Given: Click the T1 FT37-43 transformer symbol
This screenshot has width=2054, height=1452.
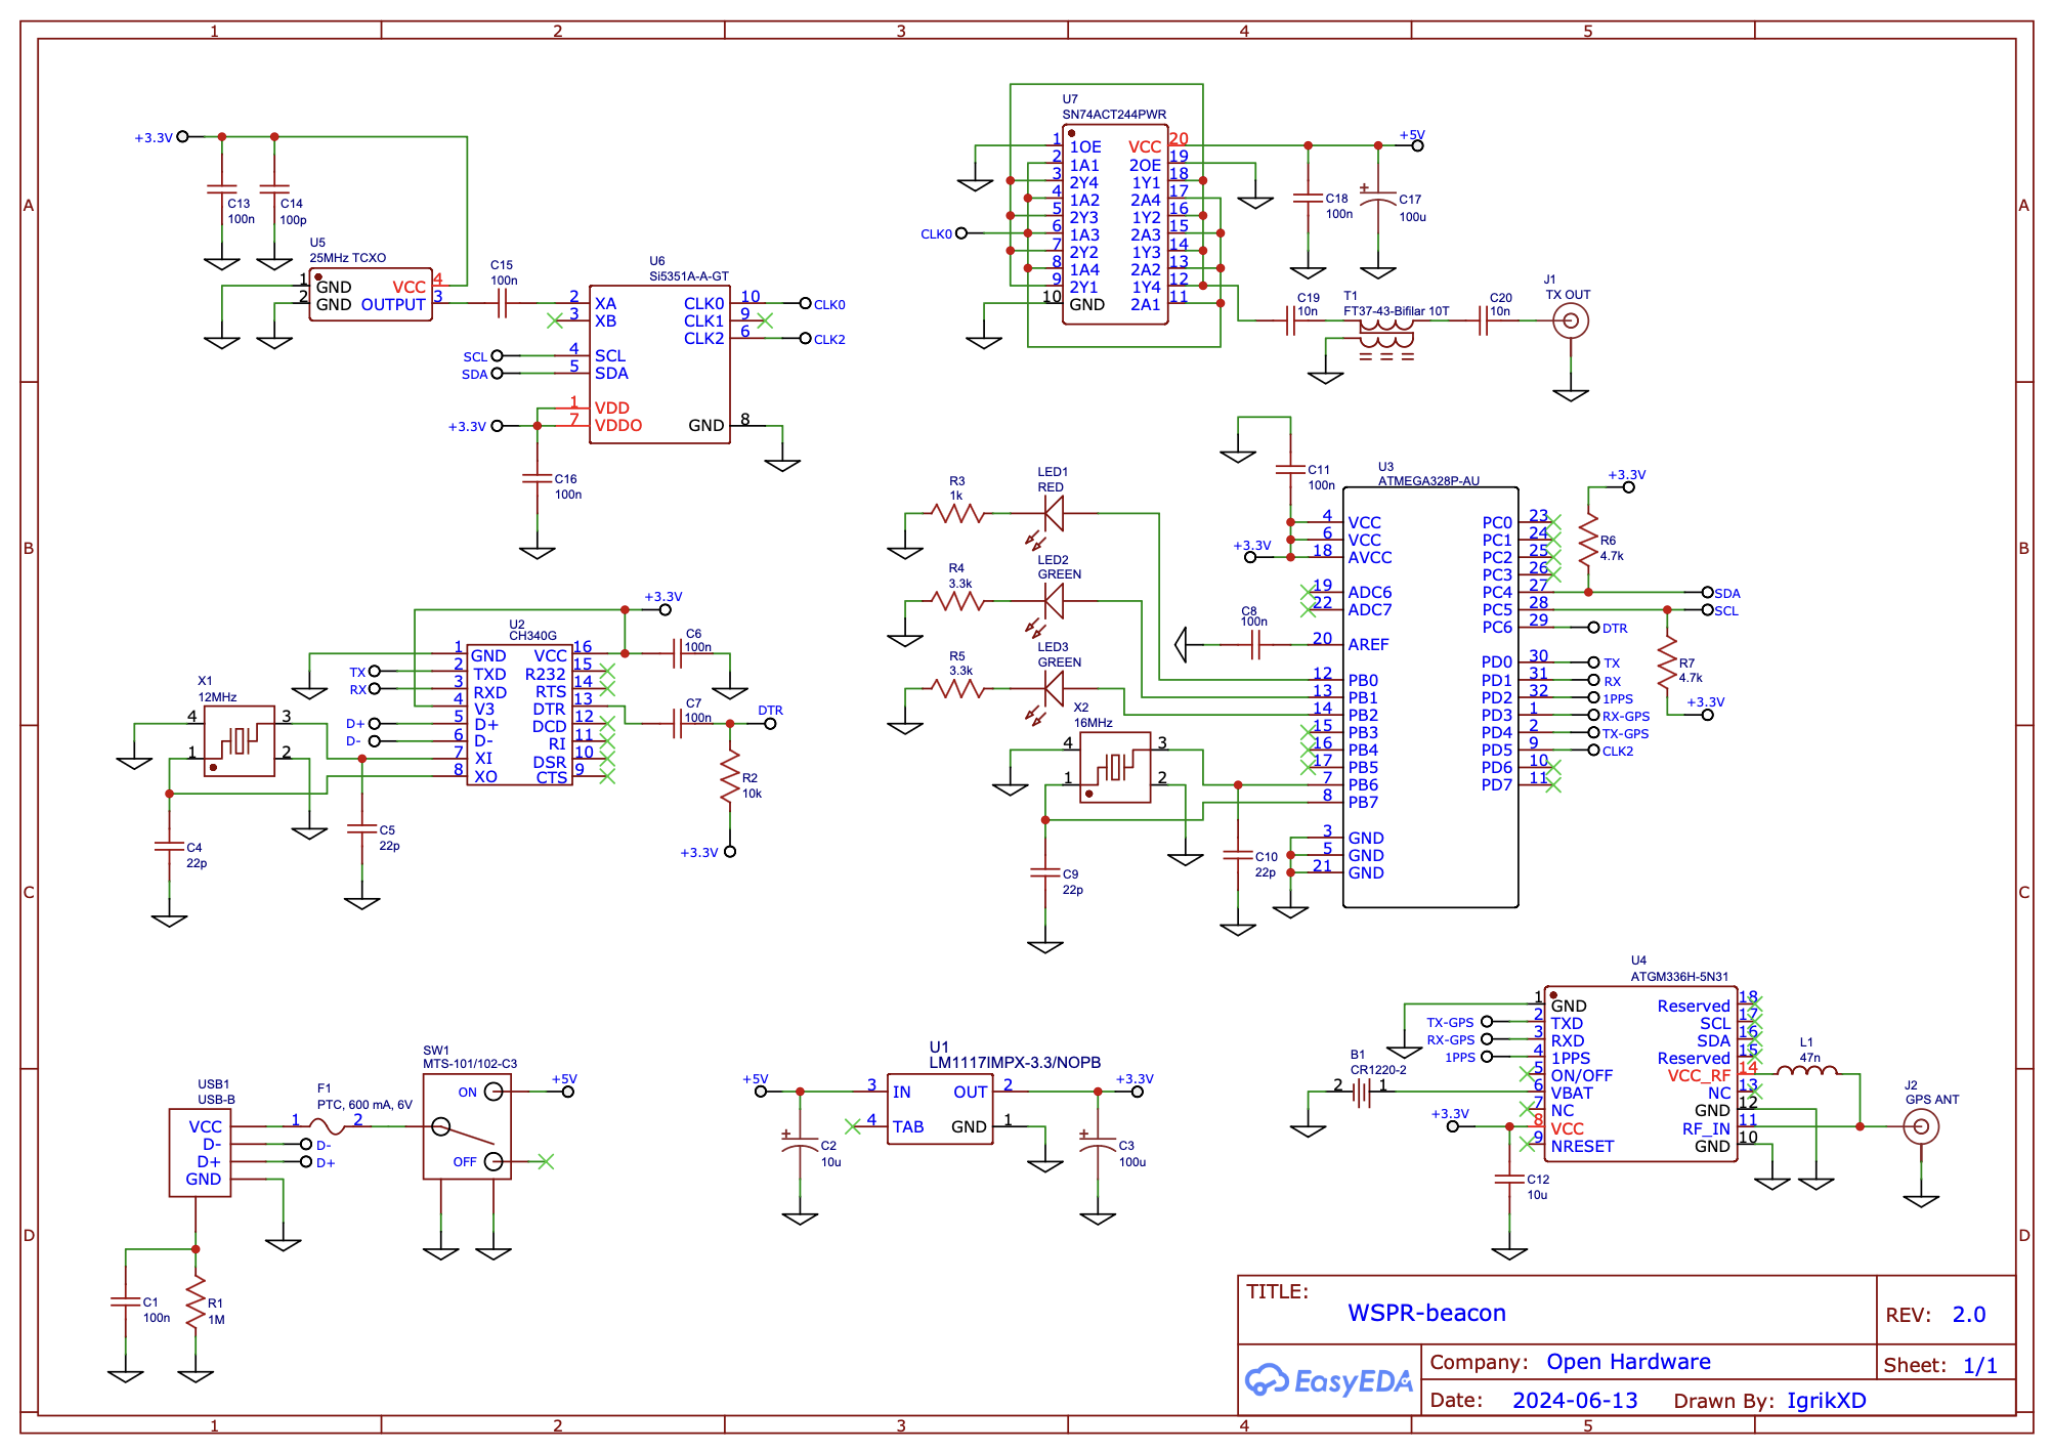Looking at the screenshot, I should 1385,338.
